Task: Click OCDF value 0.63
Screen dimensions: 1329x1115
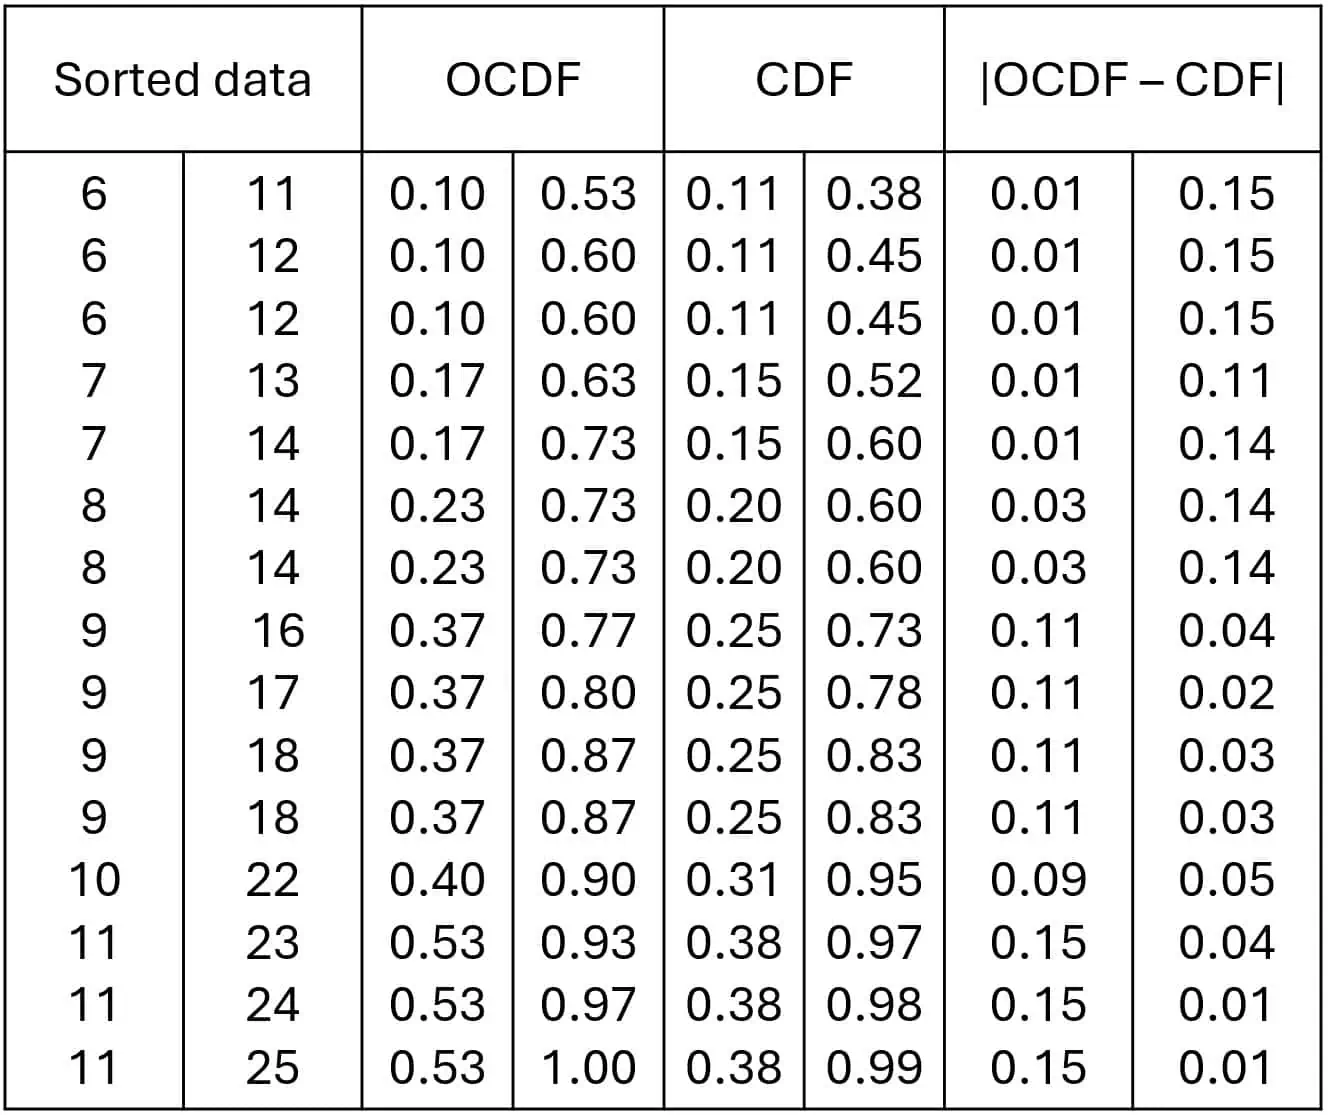Action: point(588,381)
